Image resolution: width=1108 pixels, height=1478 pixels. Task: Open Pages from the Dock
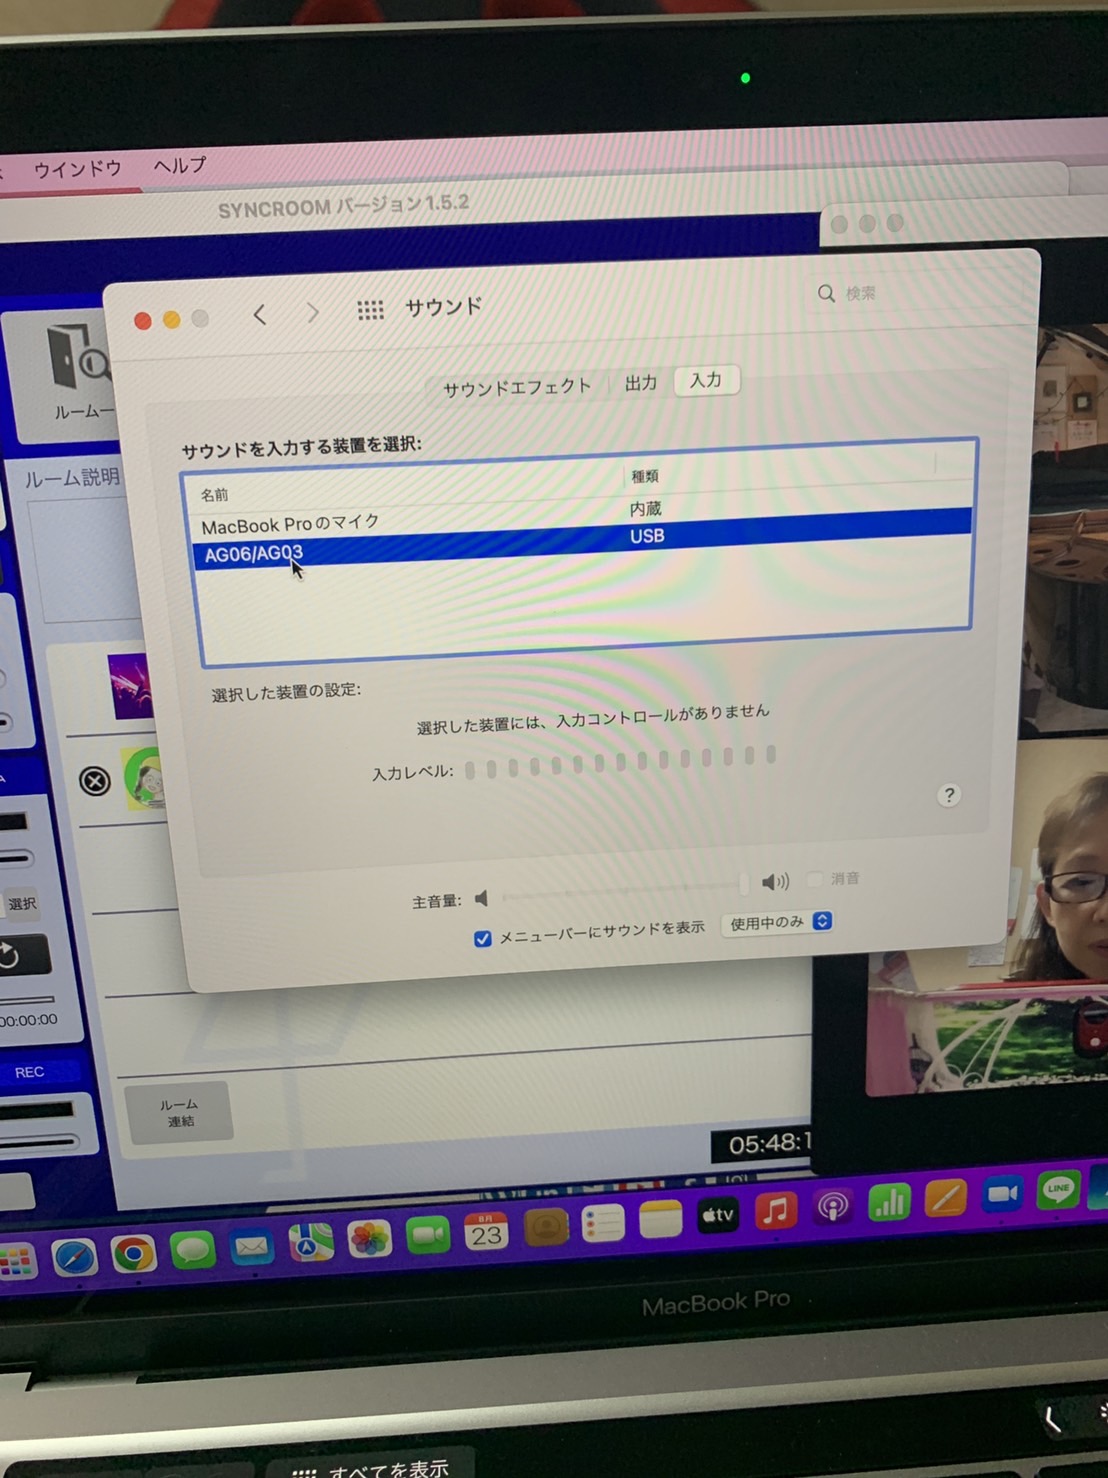pos(945,1198)
